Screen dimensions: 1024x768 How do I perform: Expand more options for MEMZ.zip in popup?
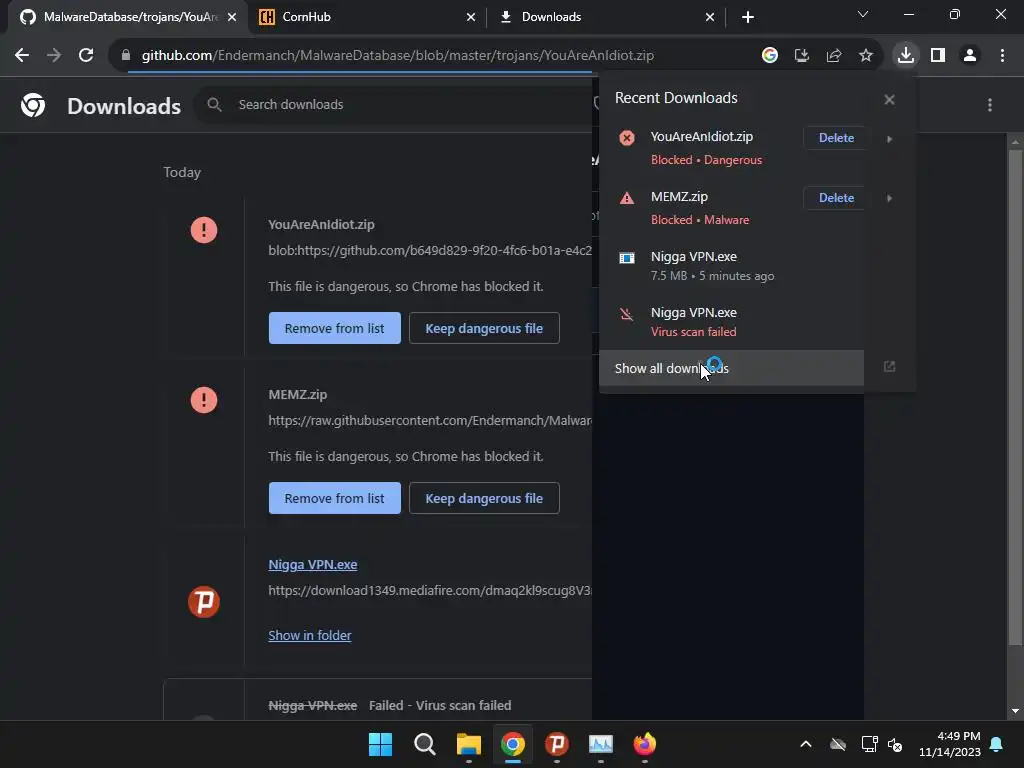tap(889, 198)
